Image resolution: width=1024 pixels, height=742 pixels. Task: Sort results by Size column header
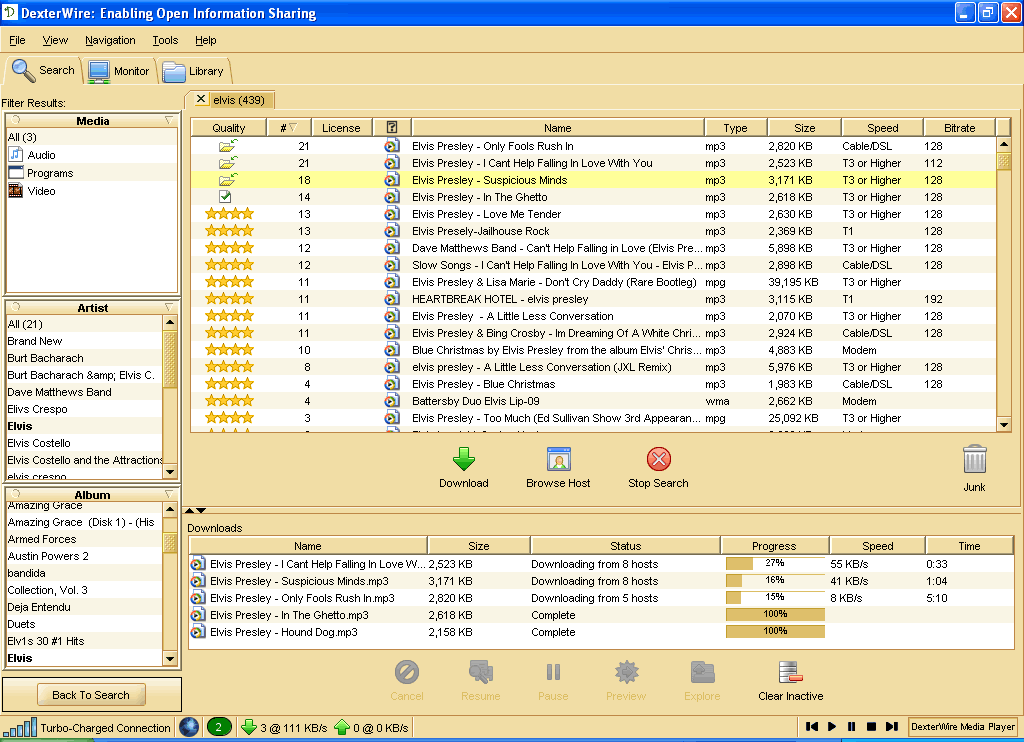(x=804, y=127)
